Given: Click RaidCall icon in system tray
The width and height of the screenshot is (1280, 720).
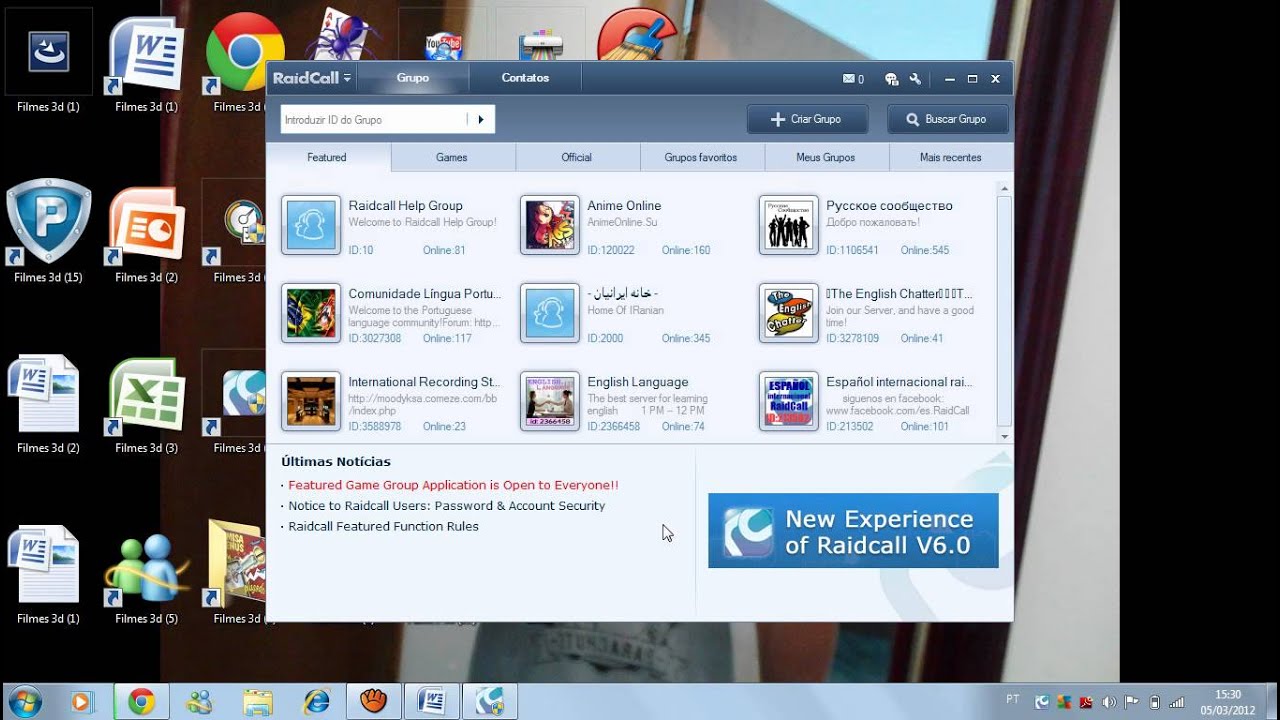Looking at the screenshot, I should tap(1042, 702).
